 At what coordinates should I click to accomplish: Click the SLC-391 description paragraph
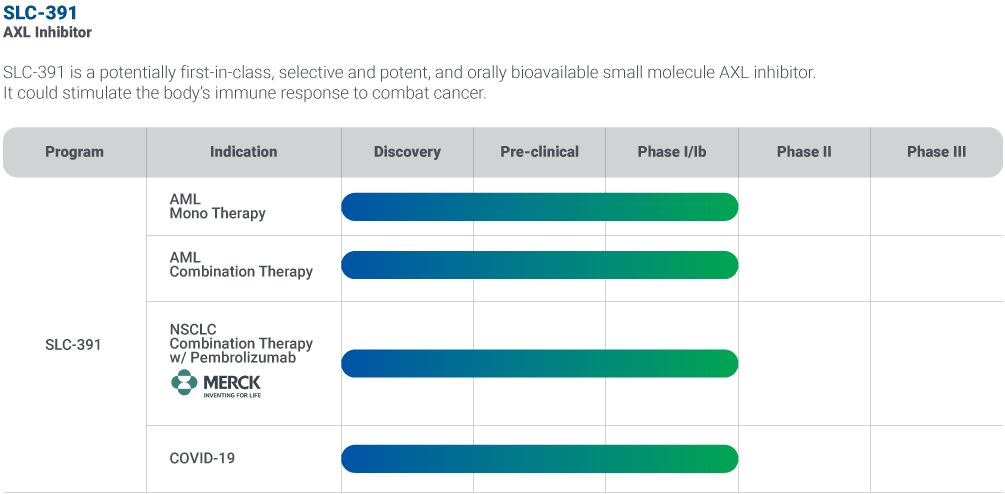tap(410, 83)
